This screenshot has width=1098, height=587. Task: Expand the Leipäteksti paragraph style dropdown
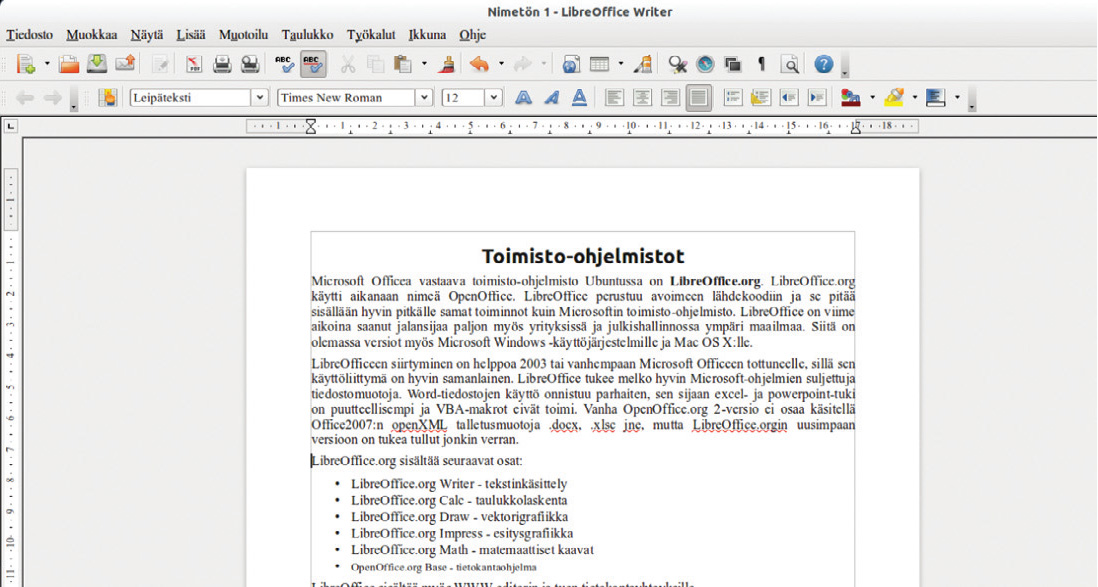(259, 97)
